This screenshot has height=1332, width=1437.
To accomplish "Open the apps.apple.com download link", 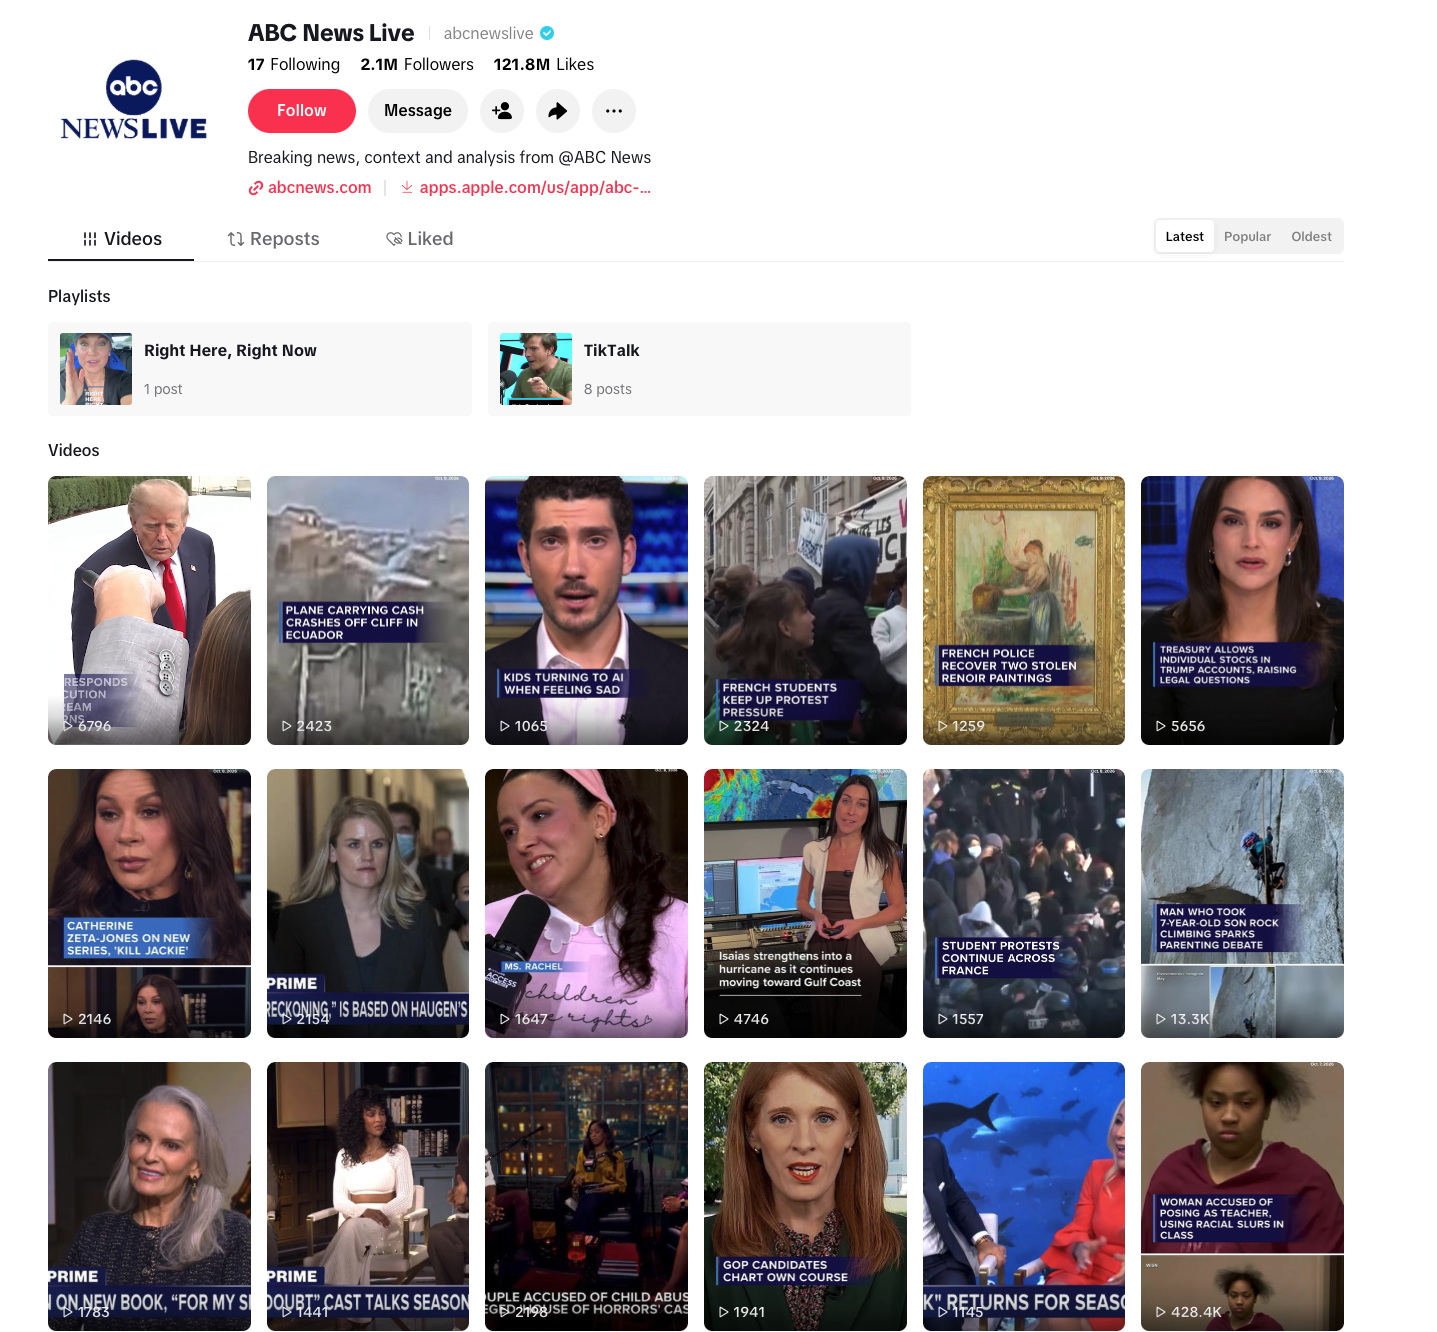I will click(x=526, y=187).
